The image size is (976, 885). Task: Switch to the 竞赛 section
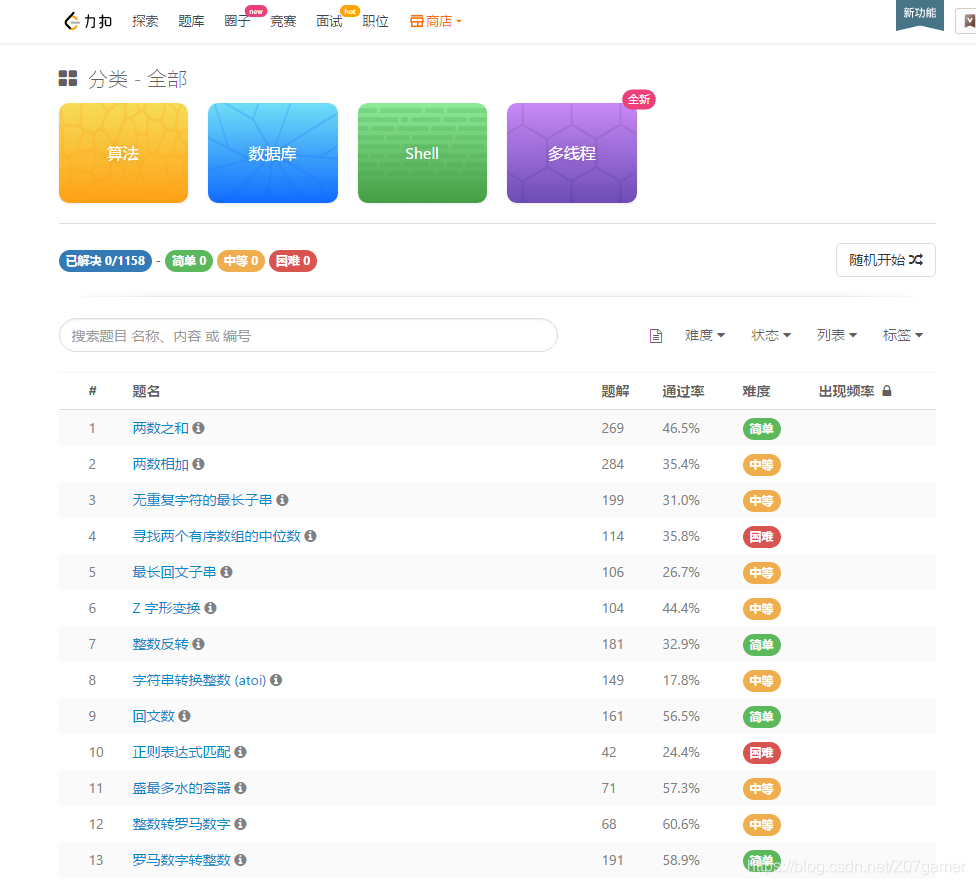point(283,20)
